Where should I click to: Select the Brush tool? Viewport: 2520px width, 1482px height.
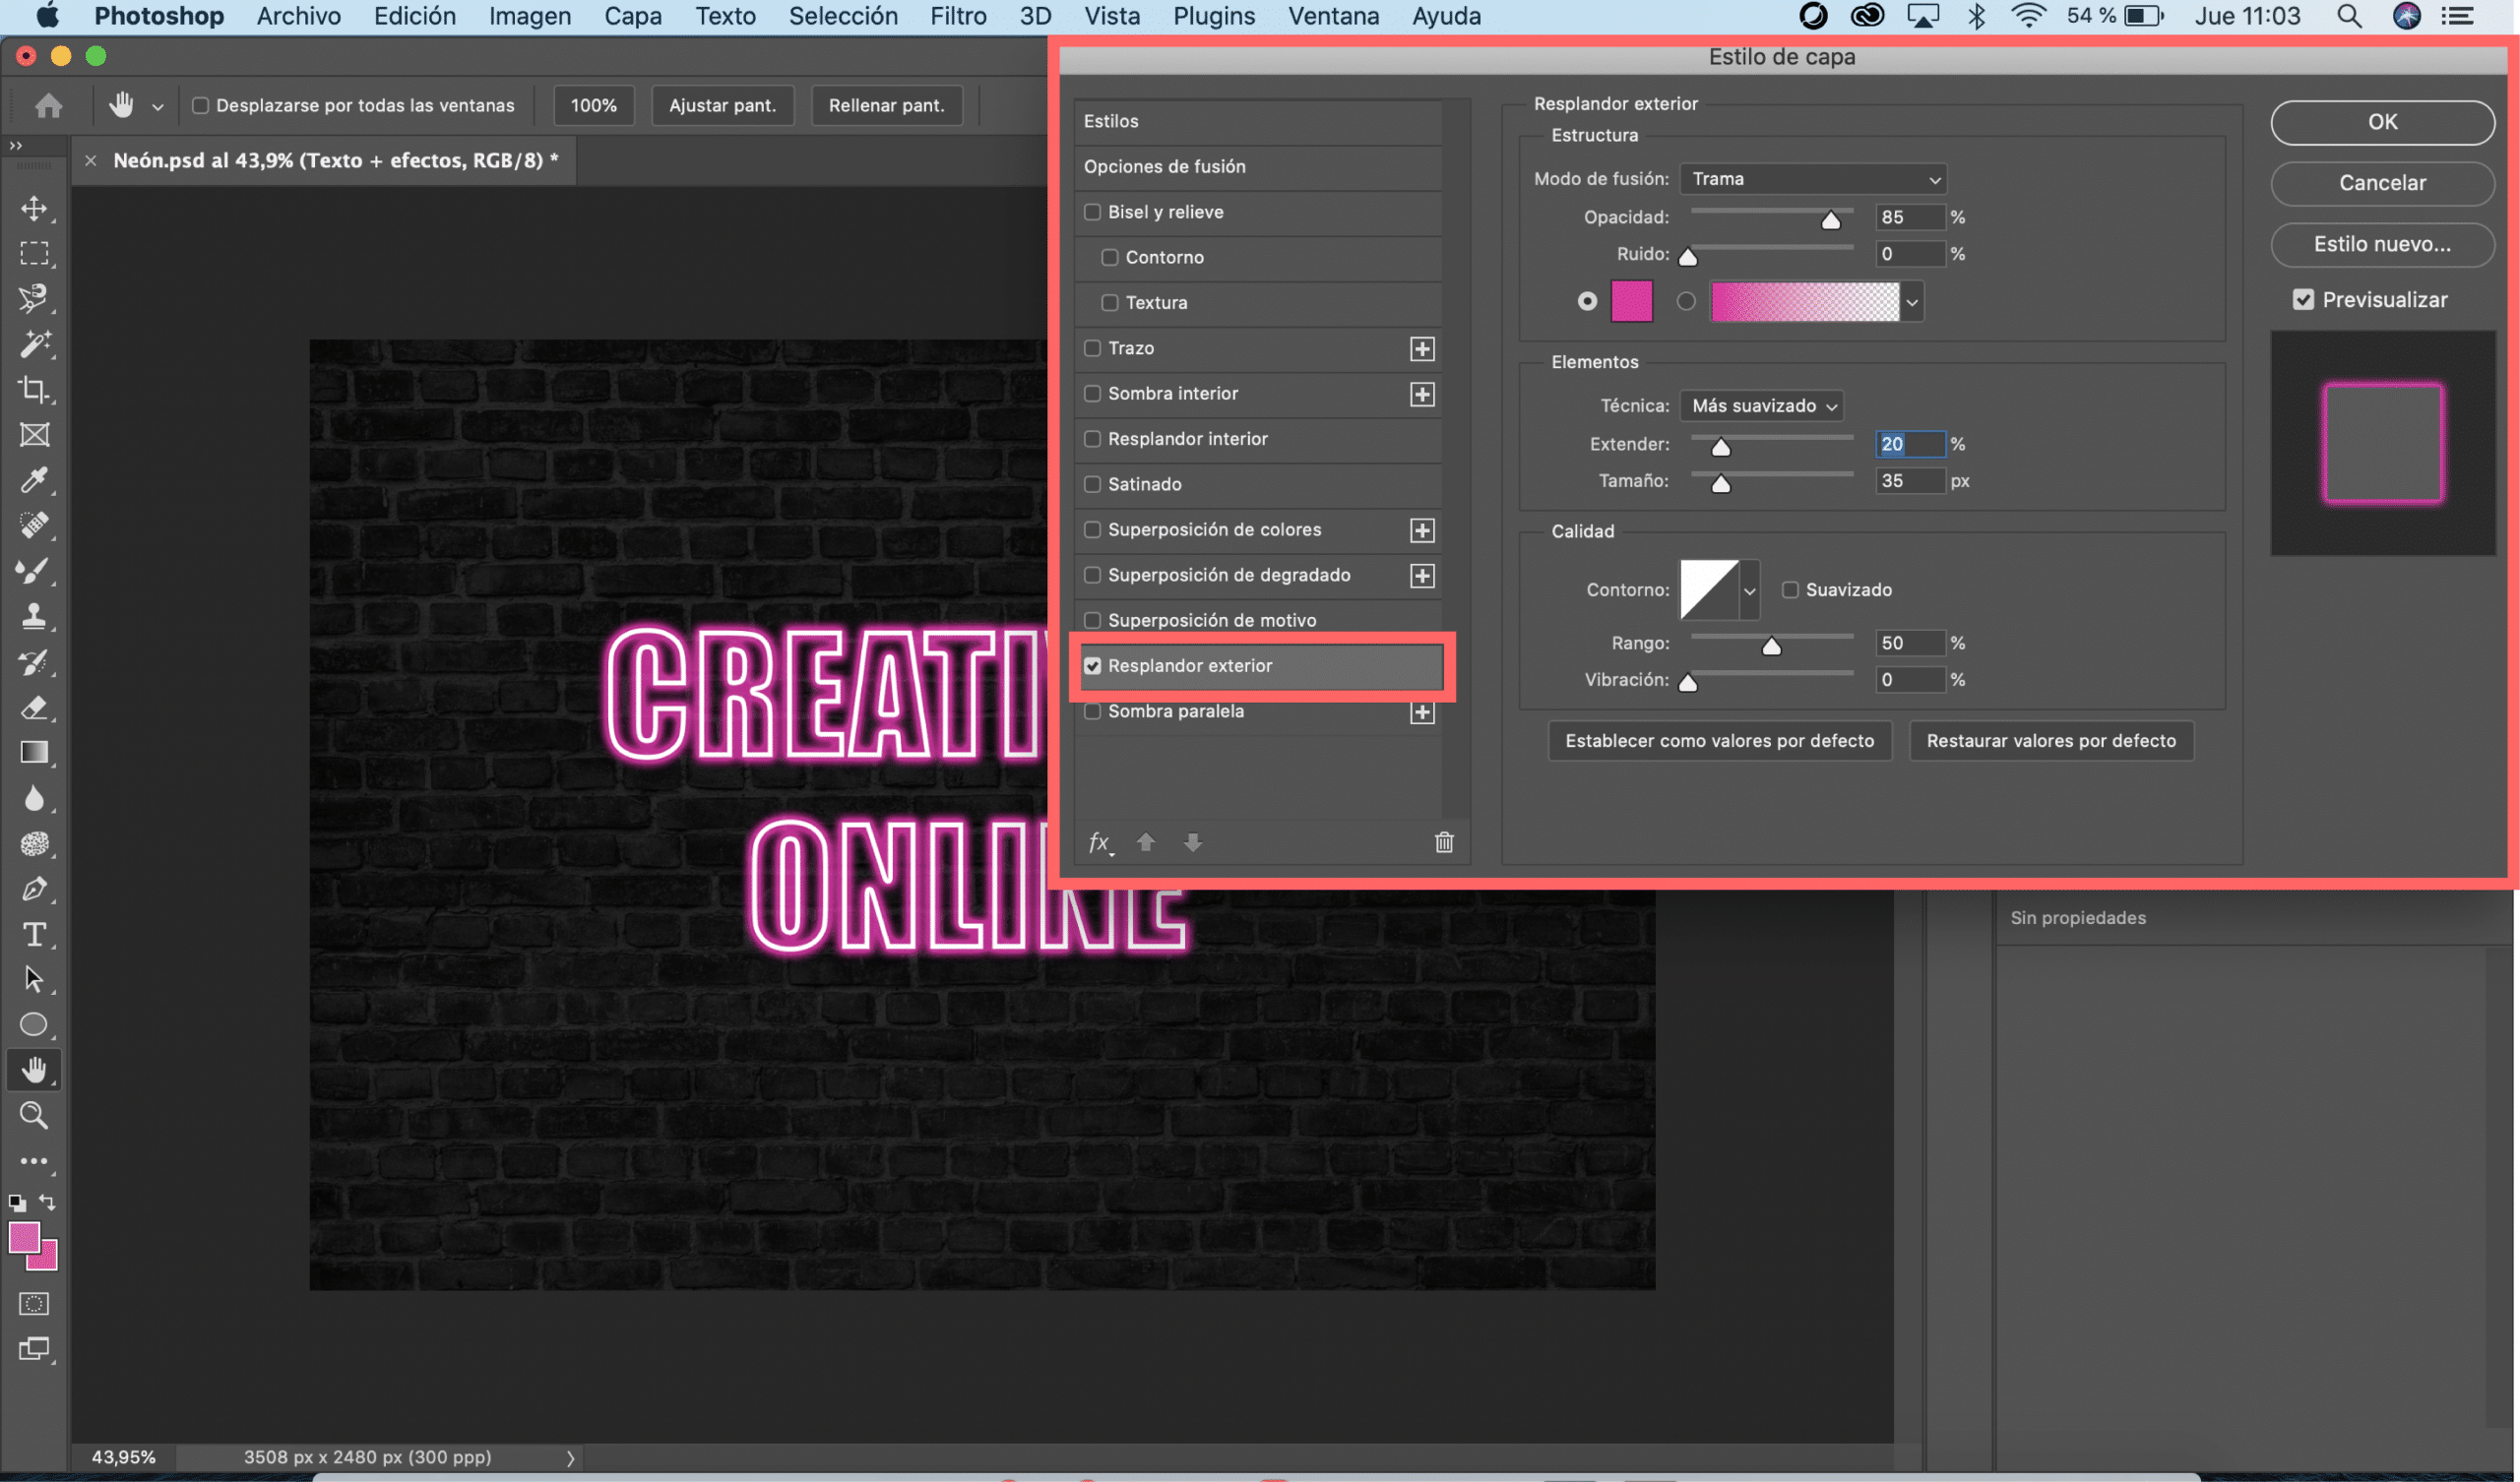tap(34, 571)
